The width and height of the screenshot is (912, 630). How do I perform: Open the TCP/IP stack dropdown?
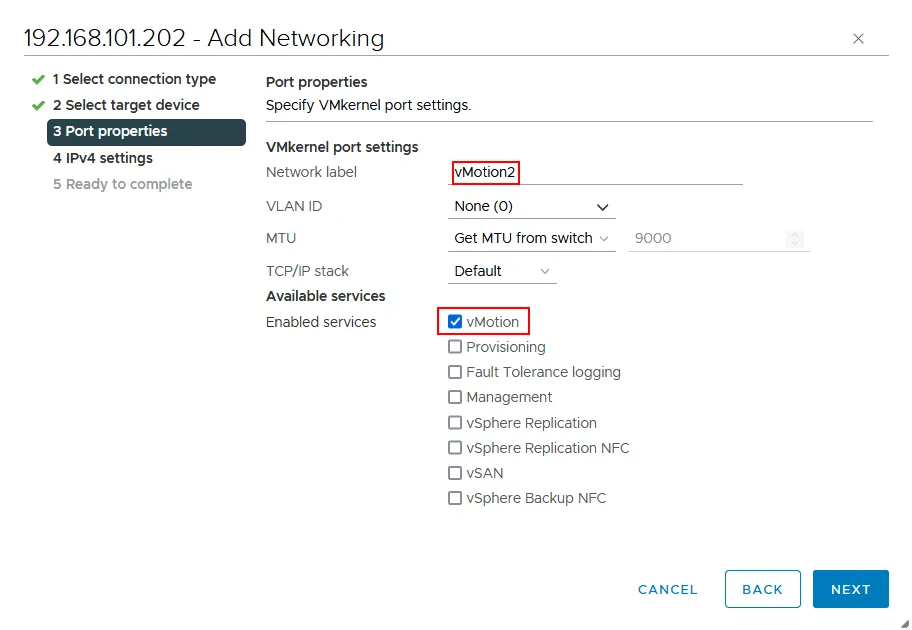coord(501,270)
